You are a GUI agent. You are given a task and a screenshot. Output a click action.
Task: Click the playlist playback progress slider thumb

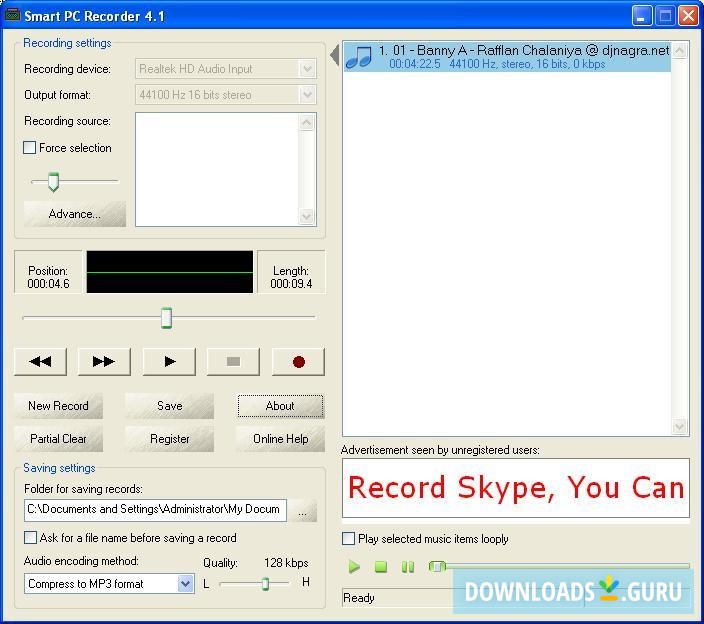pyautogui.click(x=437, y=567)
